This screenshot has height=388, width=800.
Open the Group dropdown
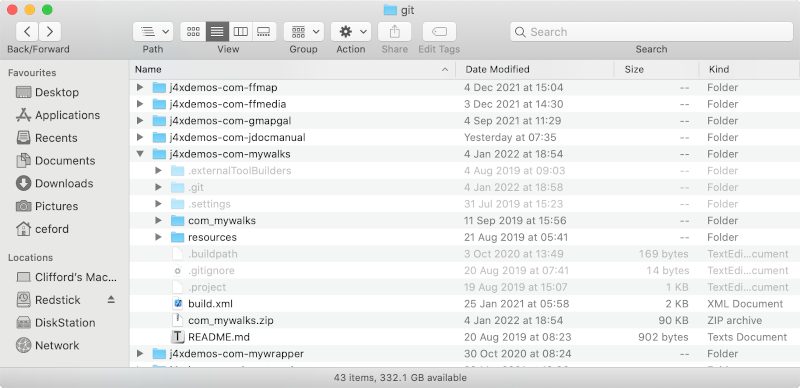304,32
